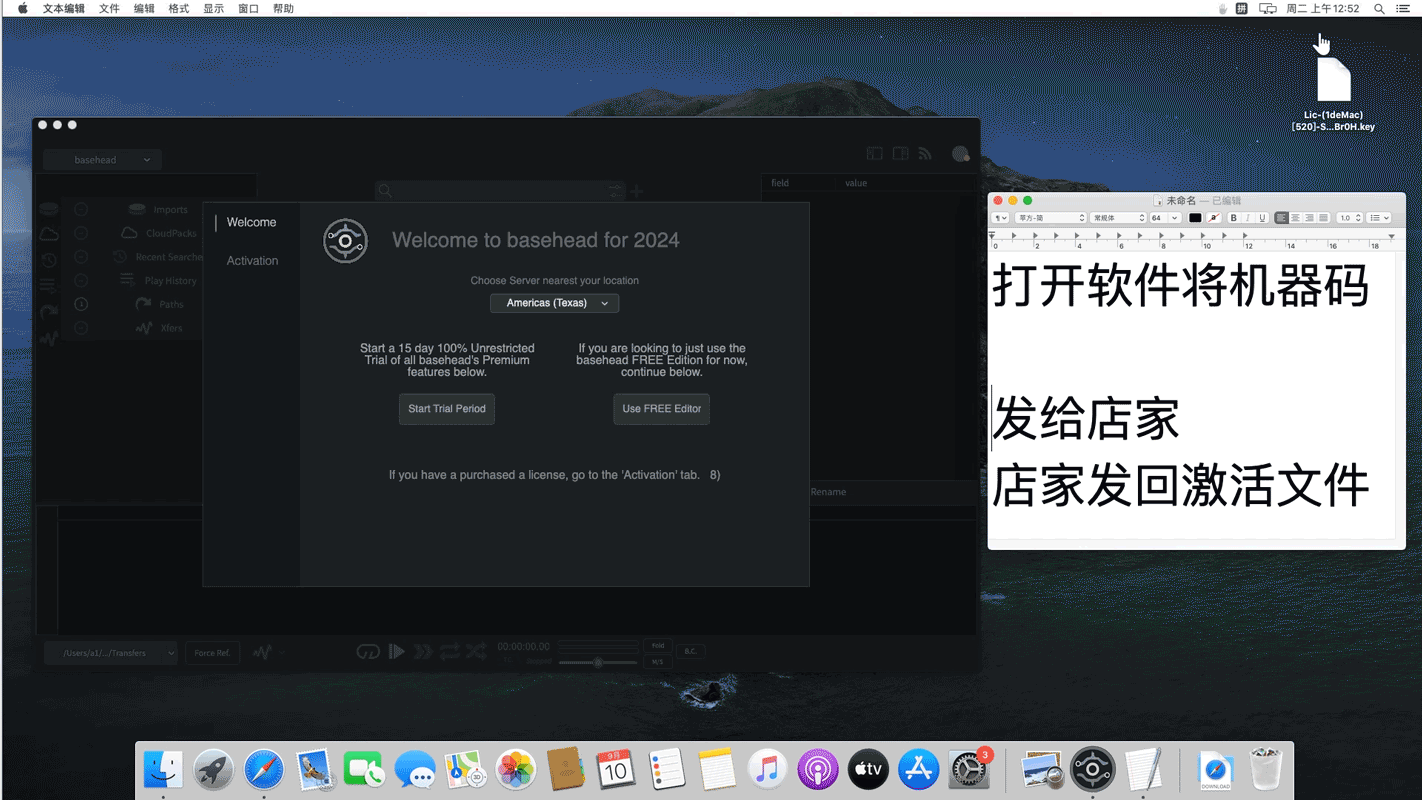This screenshot has height=800, width=1422.
Task: Open the text color swatch in TextEdit
Action: [x=1195, y=218]
